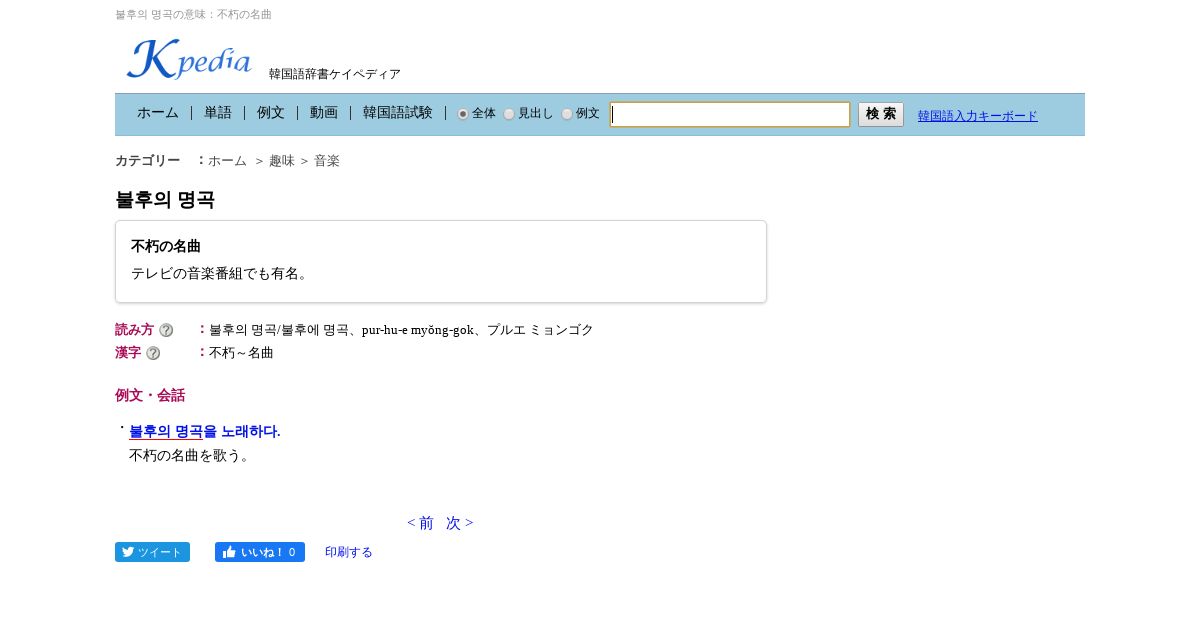
Task: Go to previous entry < 前
Action: point(420,523)
